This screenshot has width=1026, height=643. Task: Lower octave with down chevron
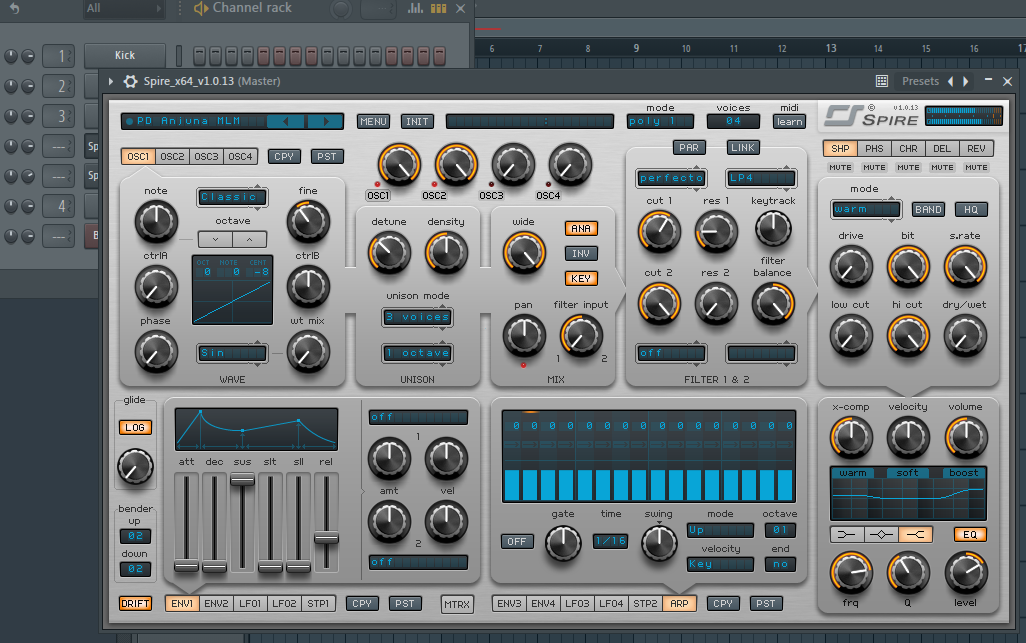(215, 239)
